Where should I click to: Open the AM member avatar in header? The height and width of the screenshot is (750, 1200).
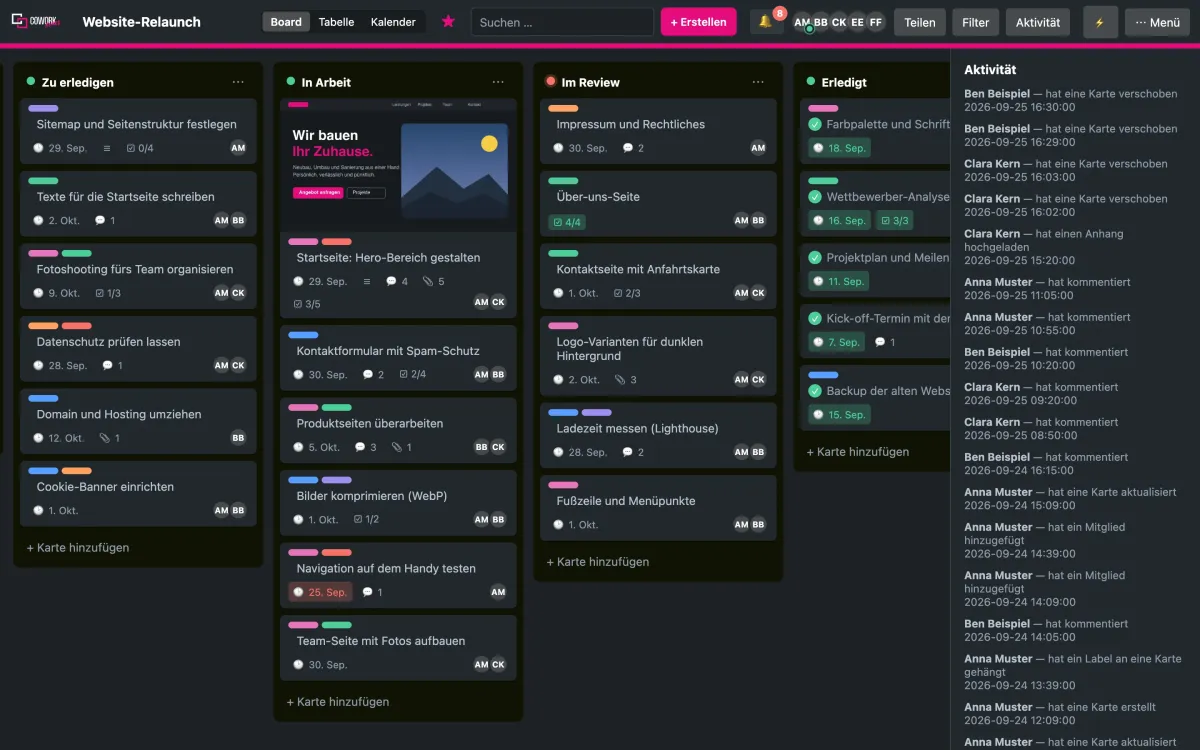[802, 22]
